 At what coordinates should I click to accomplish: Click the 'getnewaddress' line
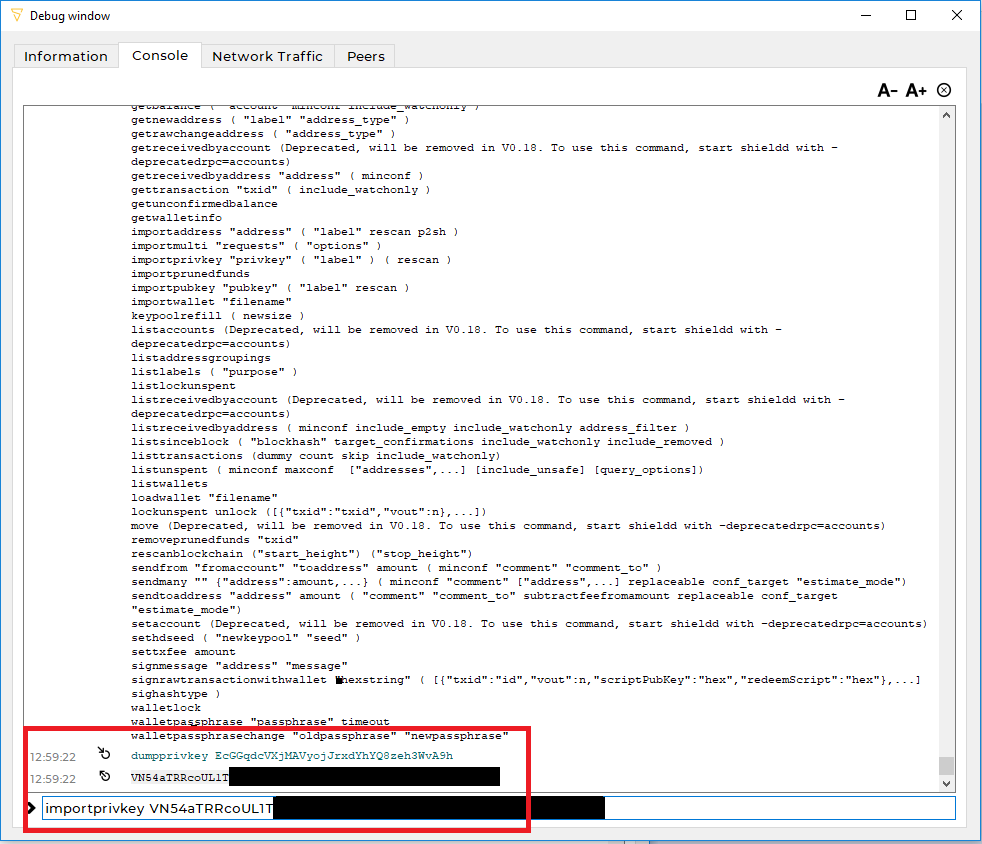[271, 120]
